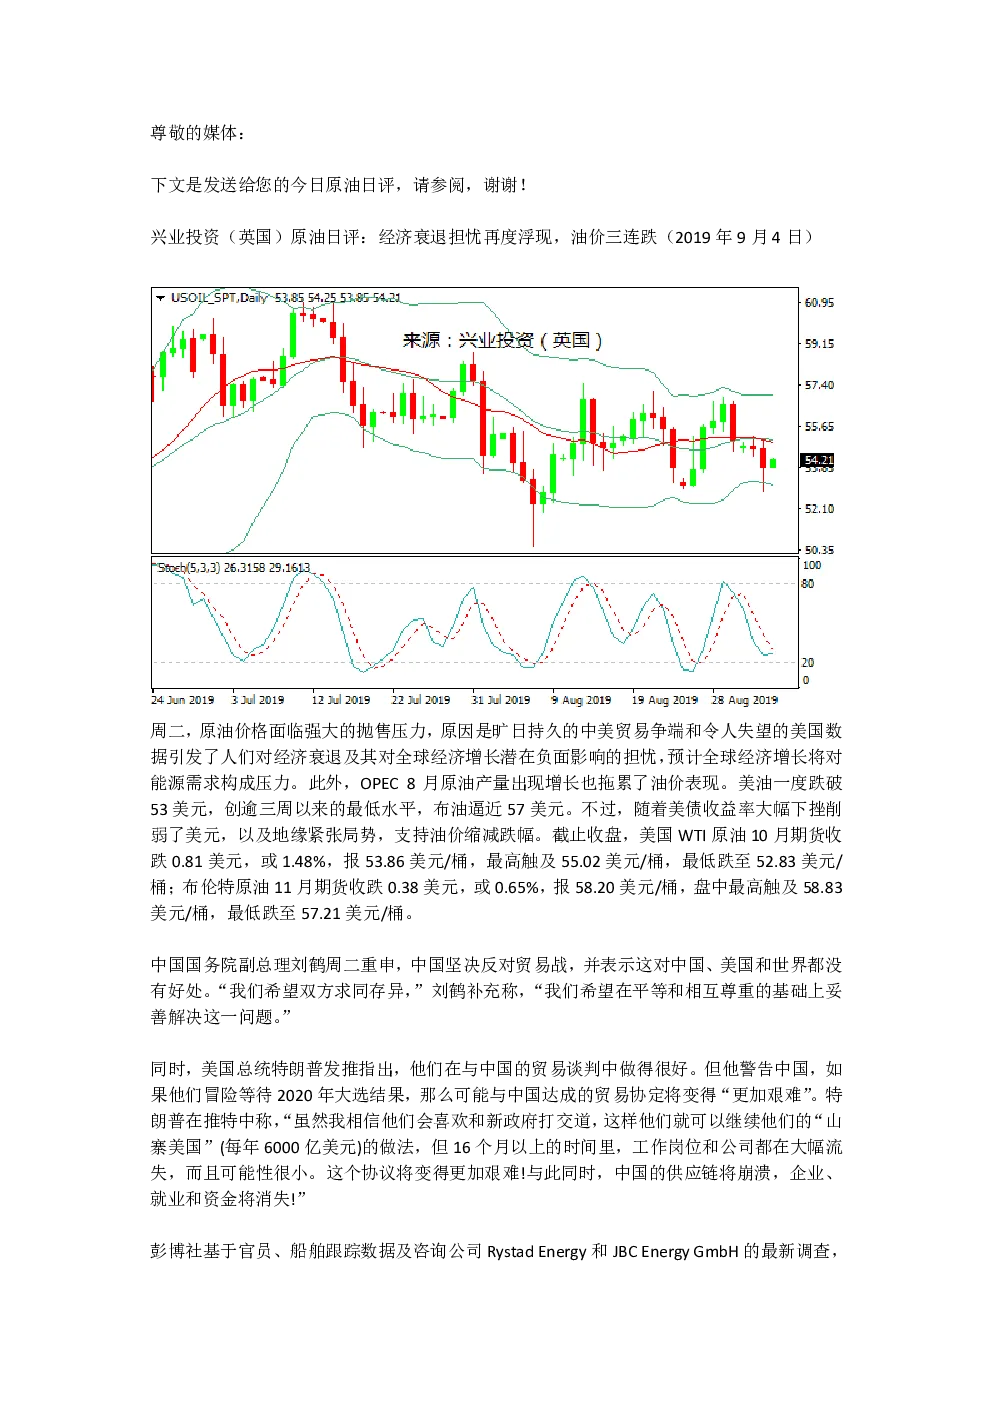
Task: Click the phrase '每年 6000 亿美元'
Action: 290,1147
